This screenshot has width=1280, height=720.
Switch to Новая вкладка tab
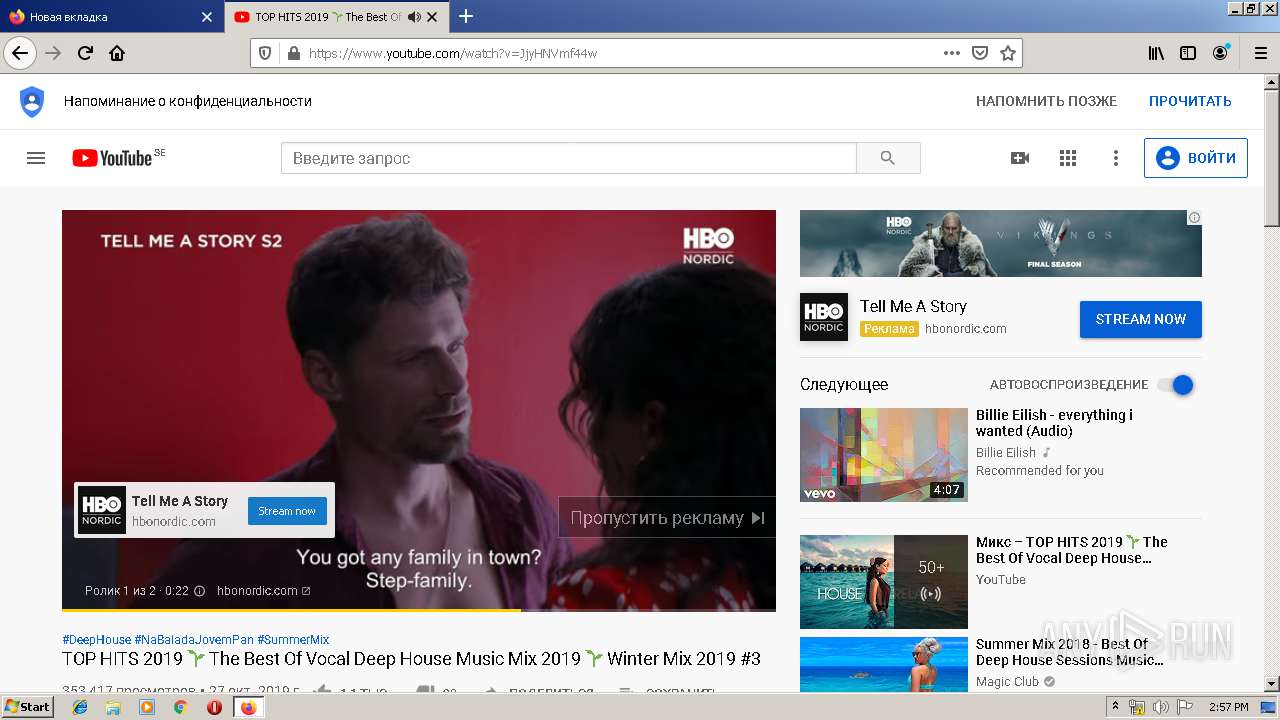click(x=111, y=17)
